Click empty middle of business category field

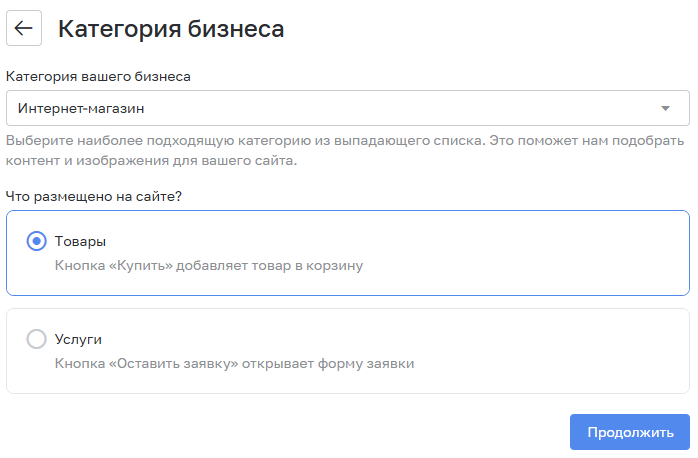coord(400,108)
